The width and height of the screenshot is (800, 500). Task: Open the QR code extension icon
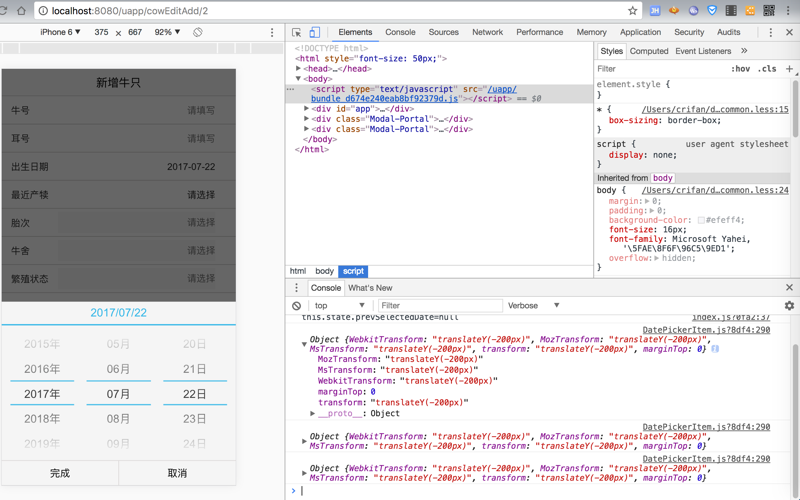(x=769, y=11)
